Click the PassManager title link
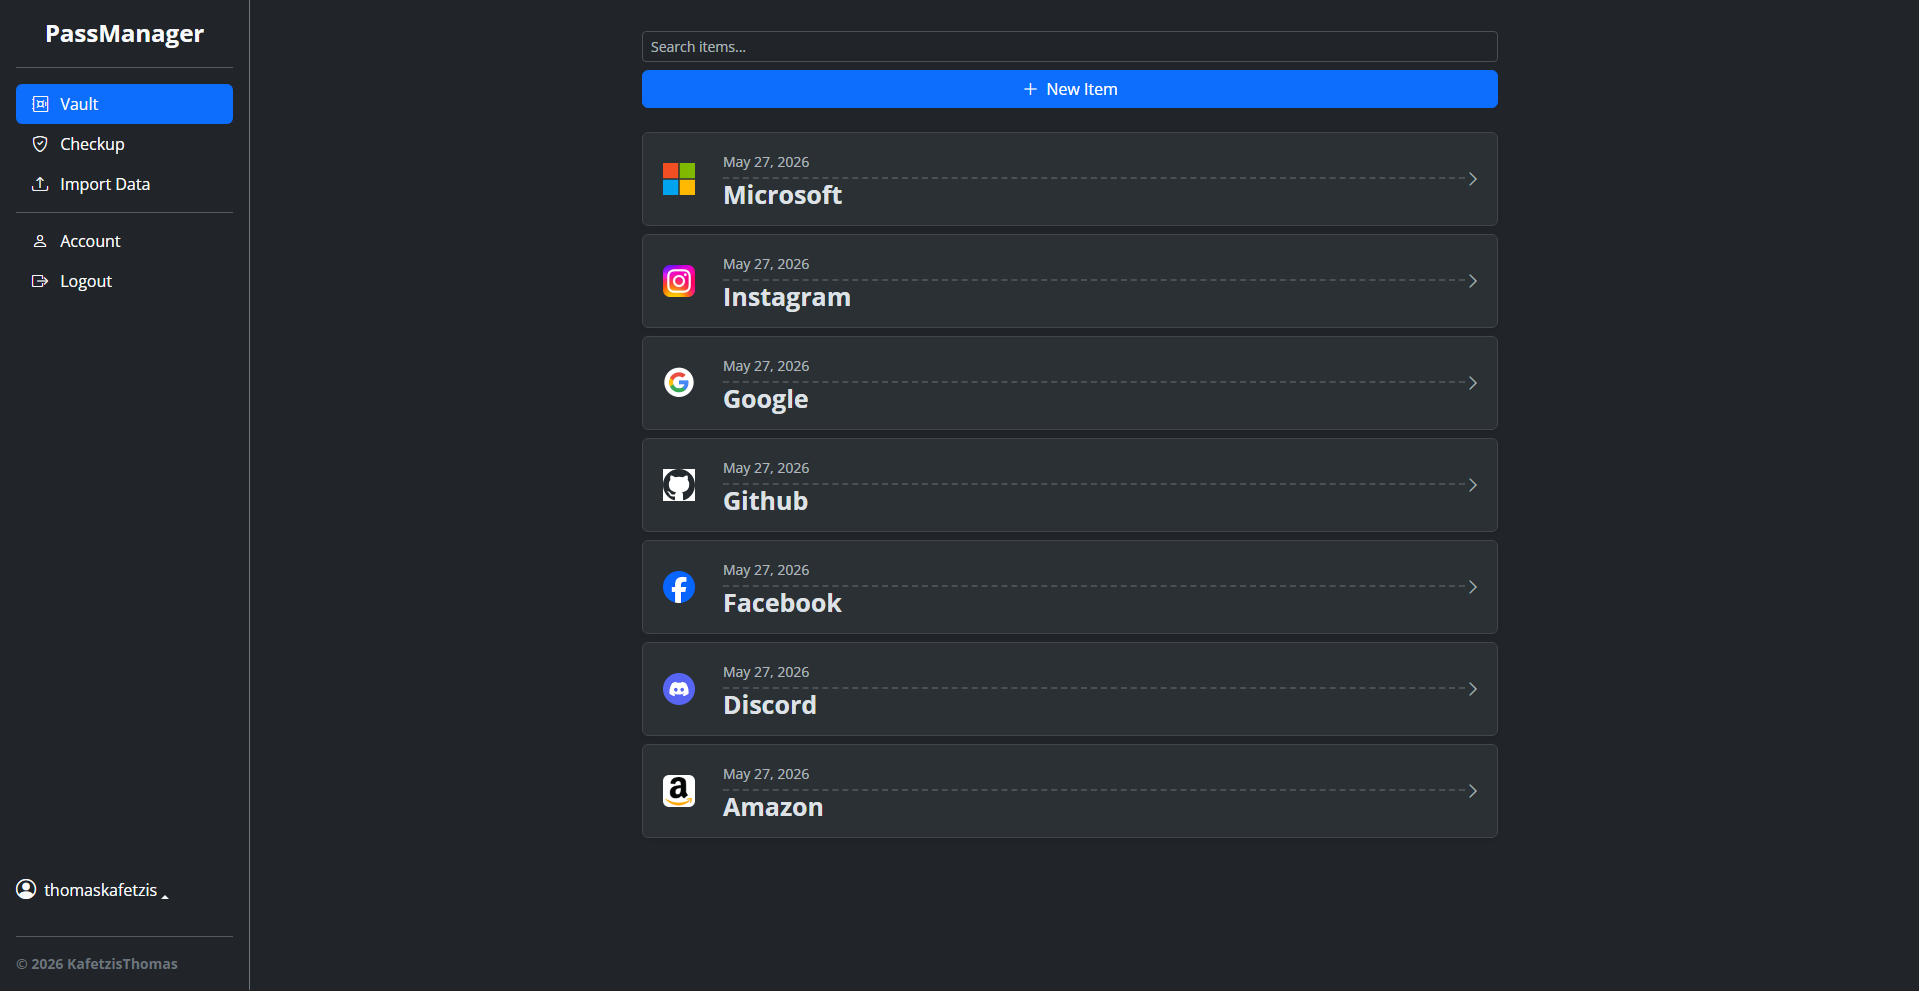The height and width of the screenshot is (991, 1919). pos(124,34)
